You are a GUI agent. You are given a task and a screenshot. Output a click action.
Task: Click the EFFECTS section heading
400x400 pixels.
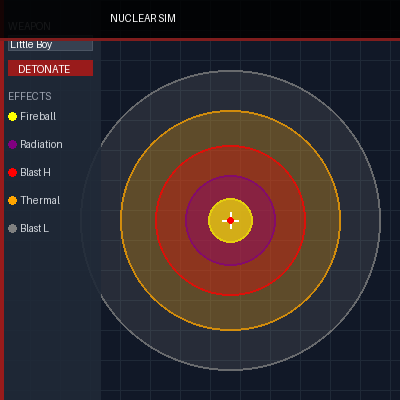30,96
